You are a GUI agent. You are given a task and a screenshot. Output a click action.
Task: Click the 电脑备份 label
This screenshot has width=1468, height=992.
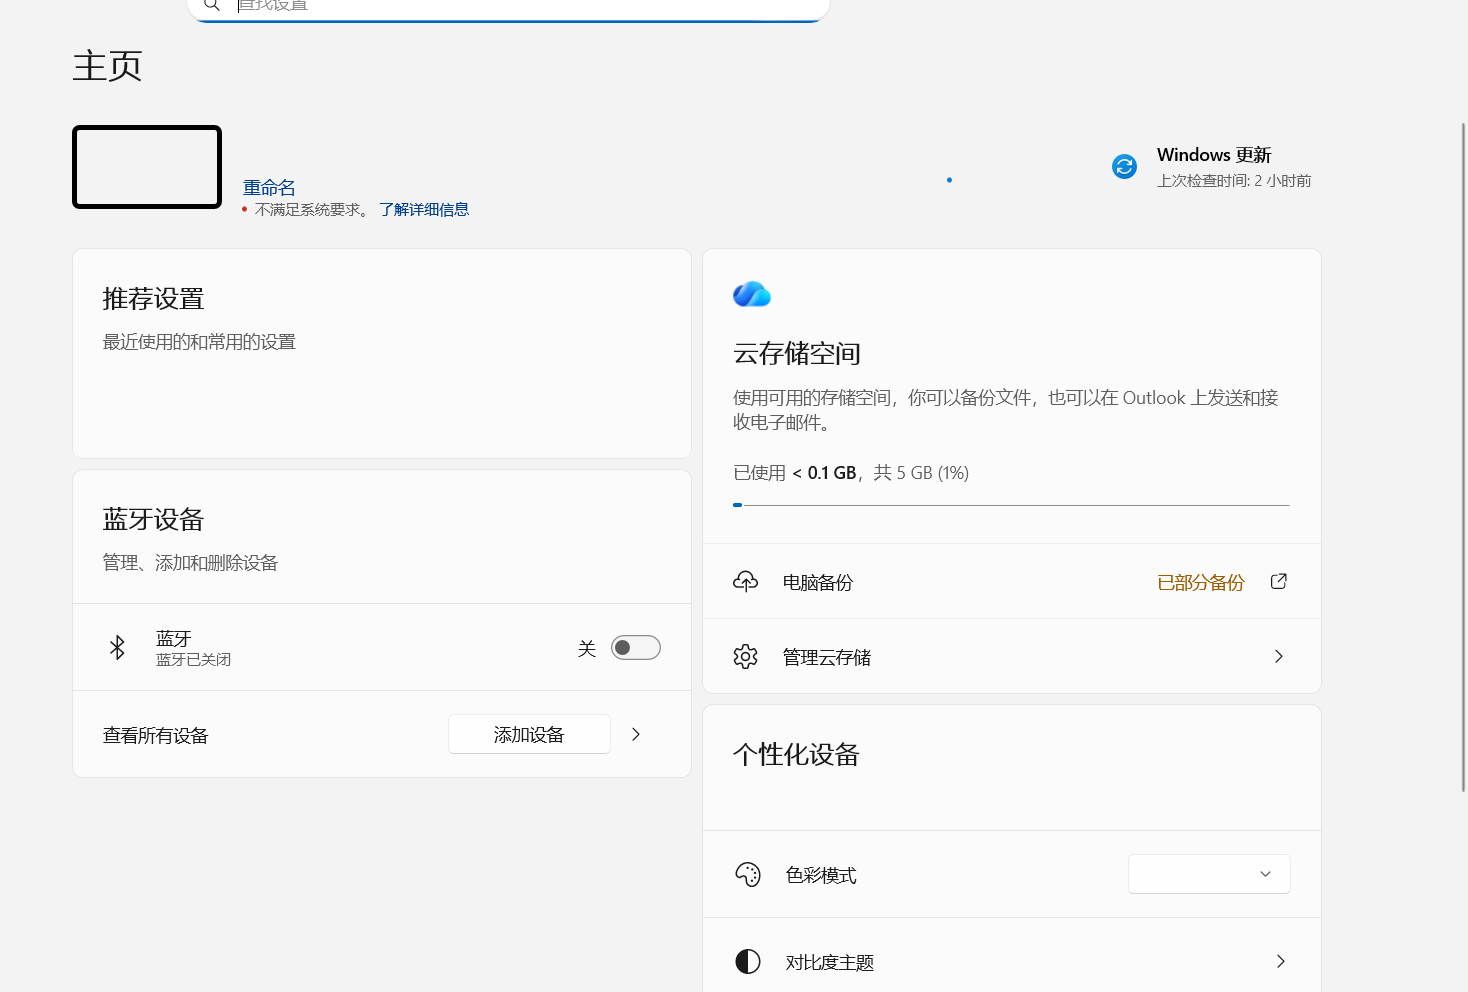tap(818, 583)
